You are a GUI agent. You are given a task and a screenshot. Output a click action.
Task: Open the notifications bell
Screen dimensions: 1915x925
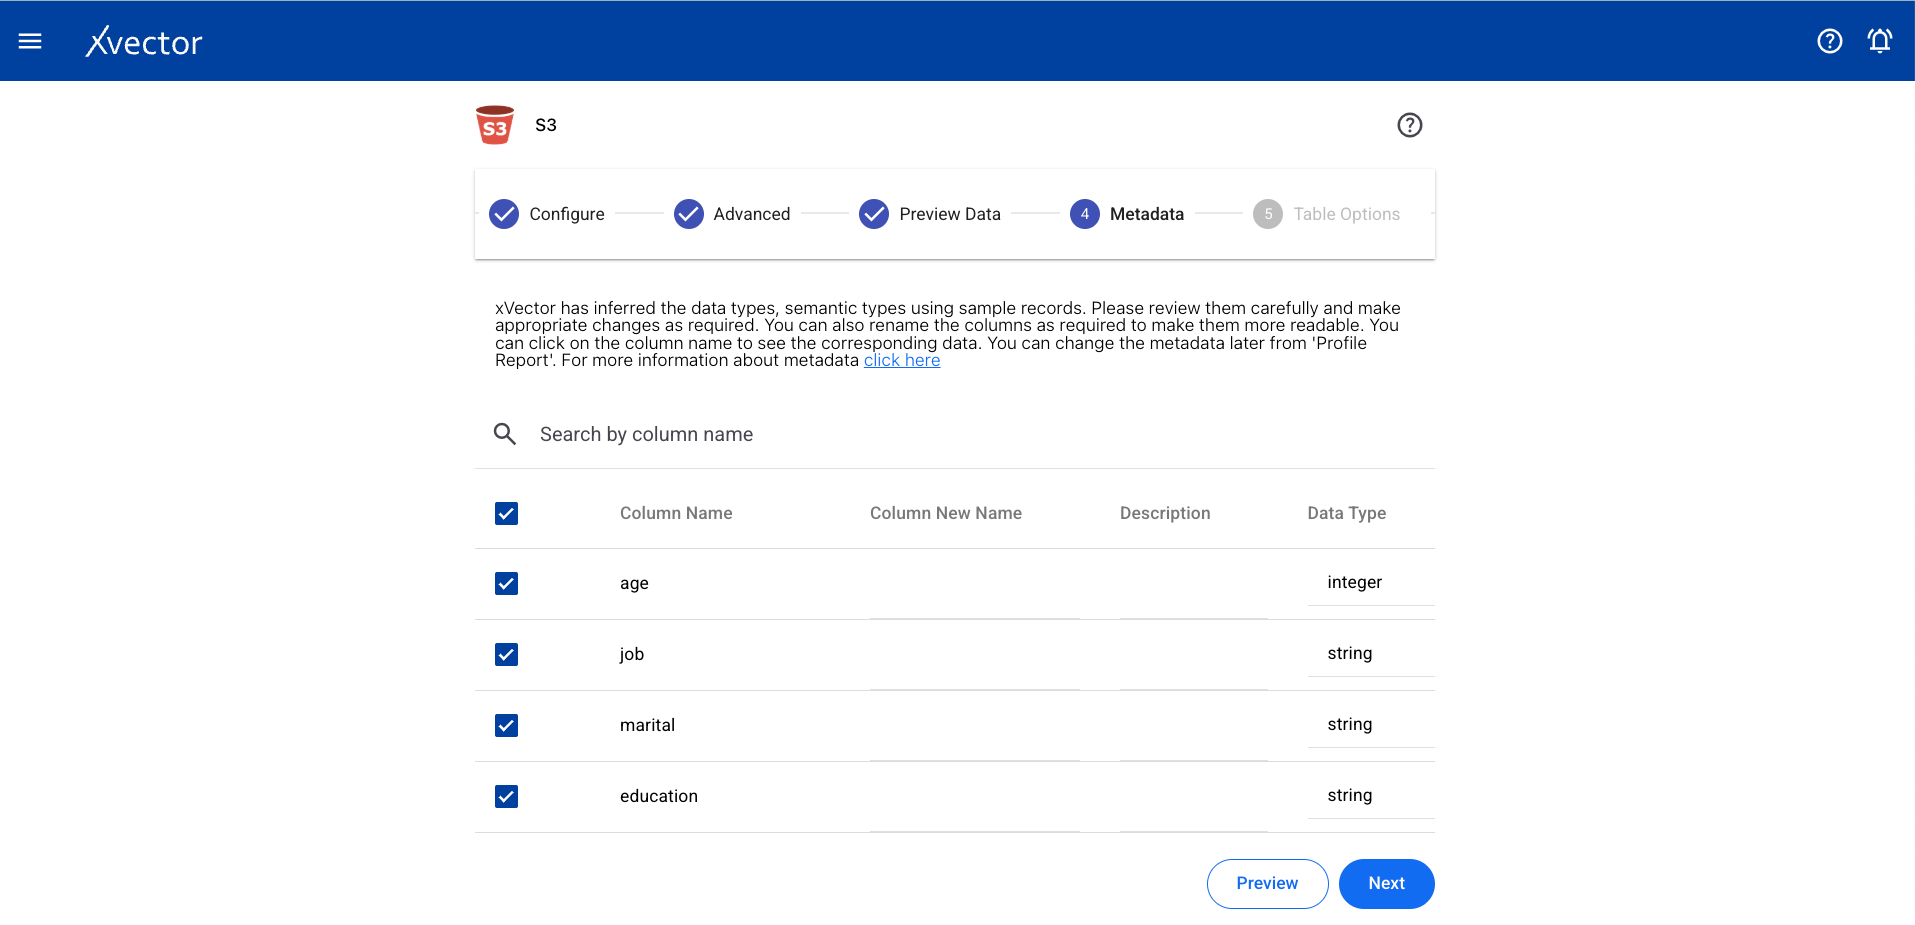tap(1880, 41)
